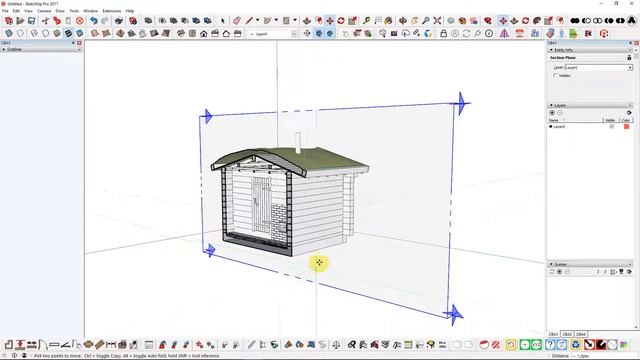Click the Model Info circled-i icon
The height and width of the screenshot is (360, 640).
pos(489,33)
